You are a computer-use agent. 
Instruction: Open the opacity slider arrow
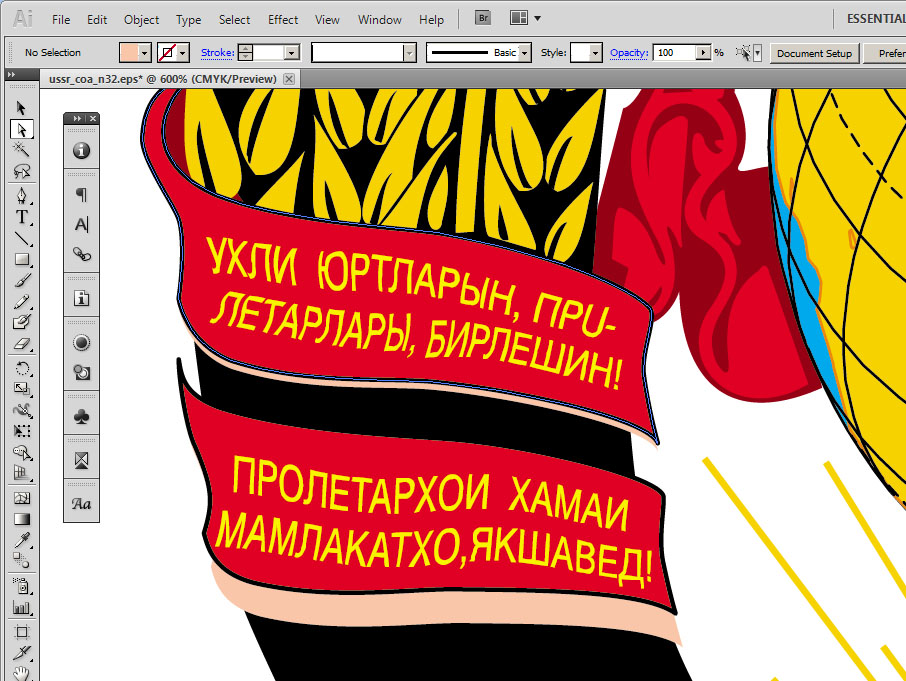pyautogui.click(x=703, y=53)
